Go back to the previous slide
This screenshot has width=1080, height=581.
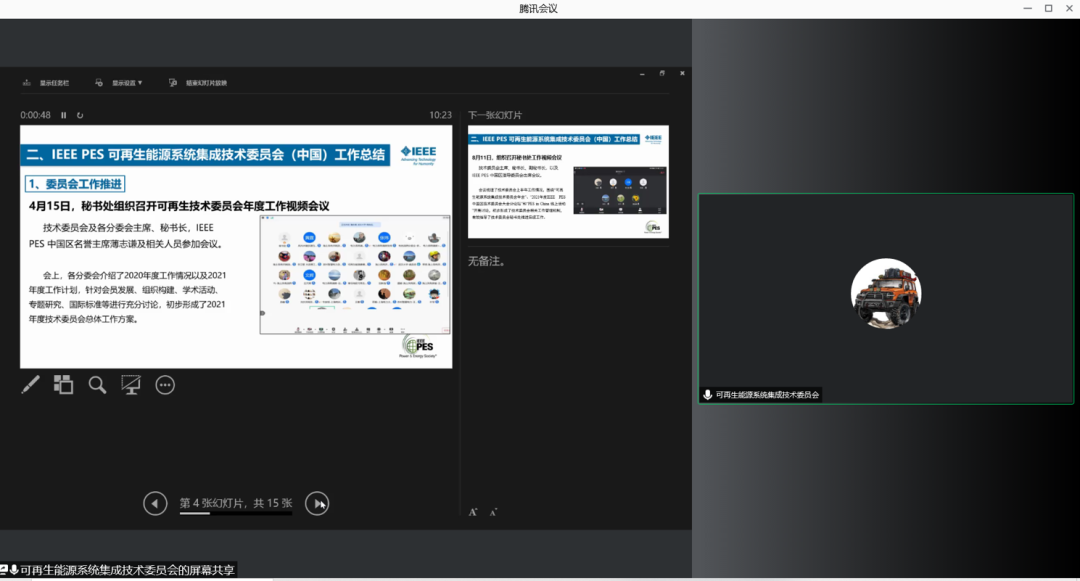tap(155, 503)
